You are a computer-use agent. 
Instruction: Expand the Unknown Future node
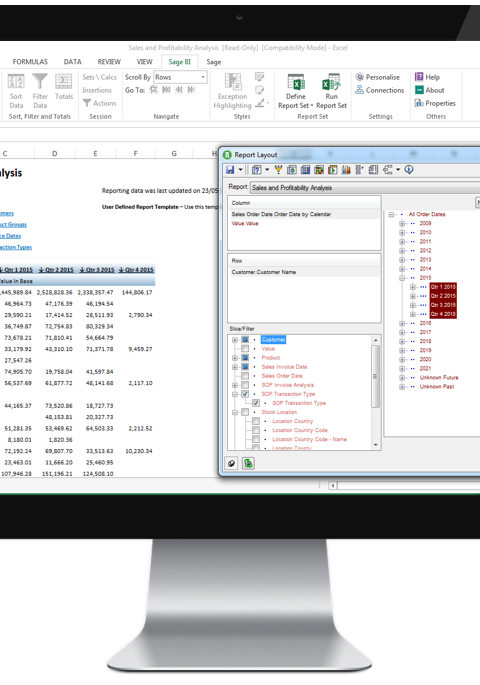click(x=402, y=377)
